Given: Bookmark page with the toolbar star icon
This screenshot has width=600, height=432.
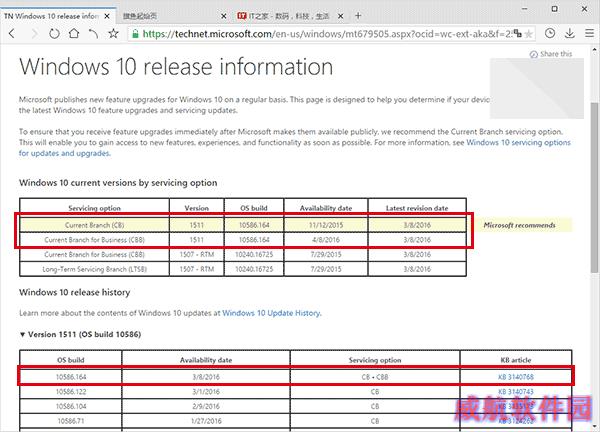Looking at the screenshot, I should tap(113, 34).
